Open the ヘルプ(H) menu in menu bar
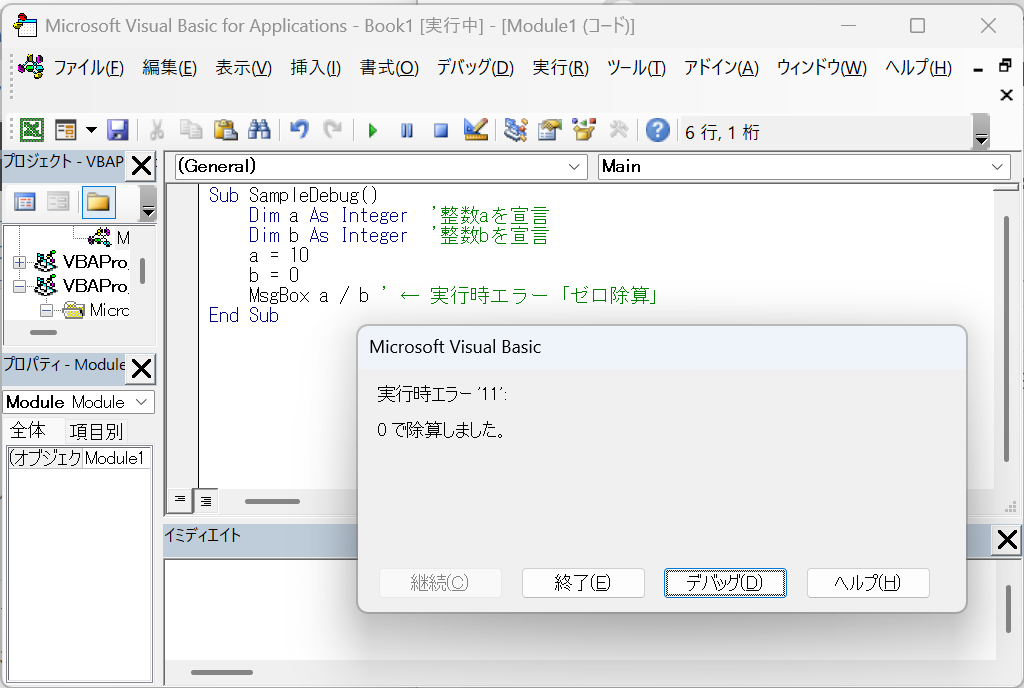The height and width of the screenshot is (688, 1024). 918,67
